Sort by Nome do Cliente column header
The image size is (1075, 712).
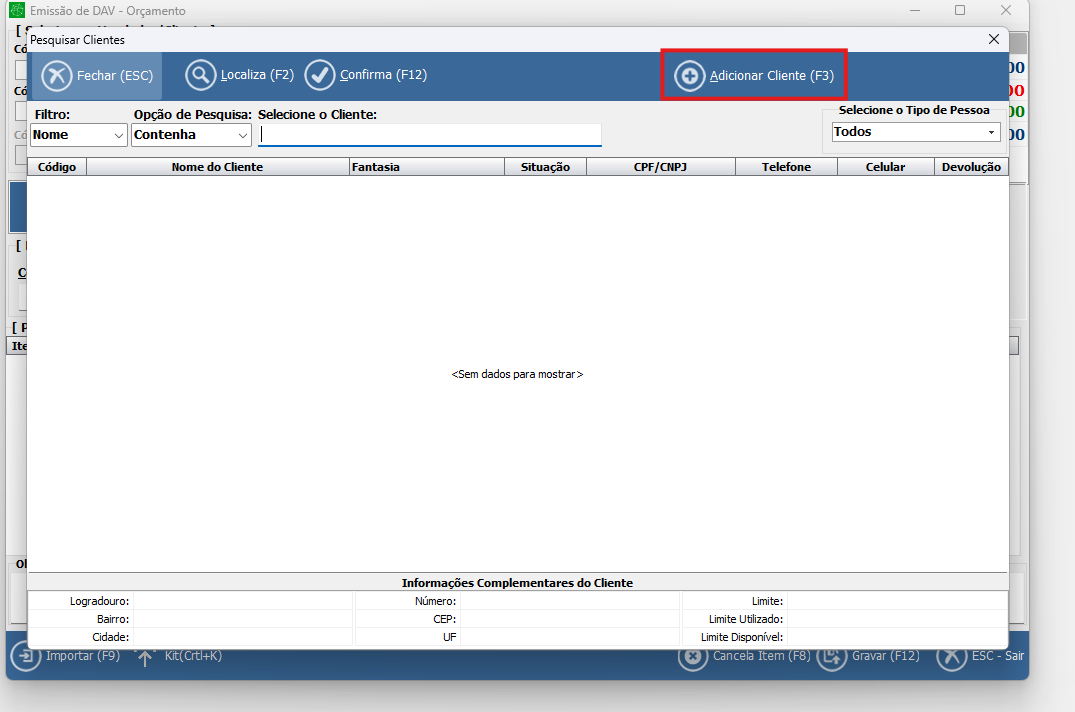click(x=217, y=167)
